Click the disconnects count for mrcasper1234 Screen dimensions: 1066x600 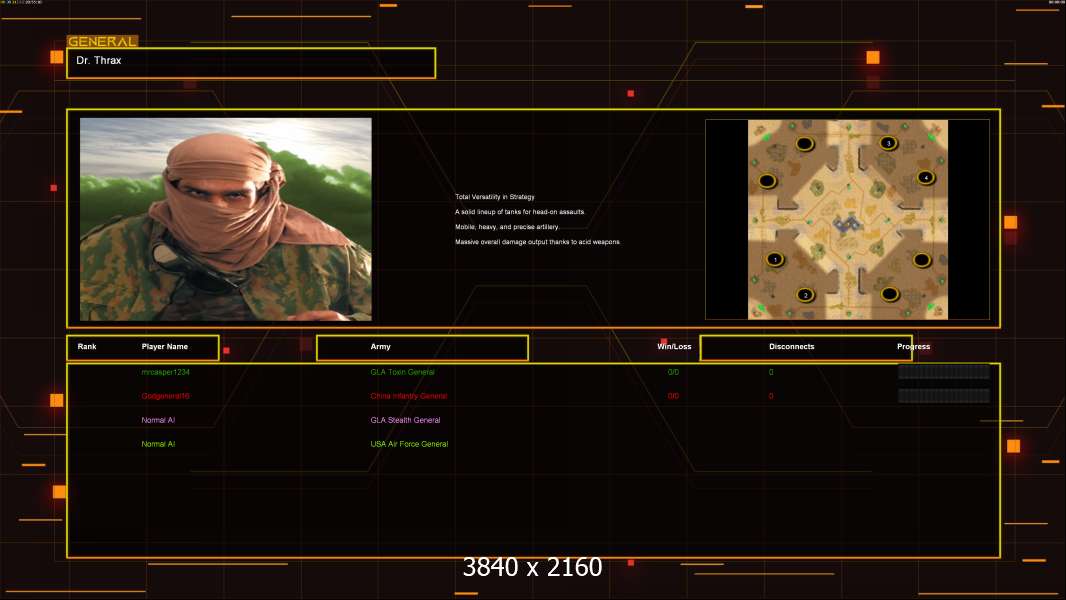click(771, 372)
